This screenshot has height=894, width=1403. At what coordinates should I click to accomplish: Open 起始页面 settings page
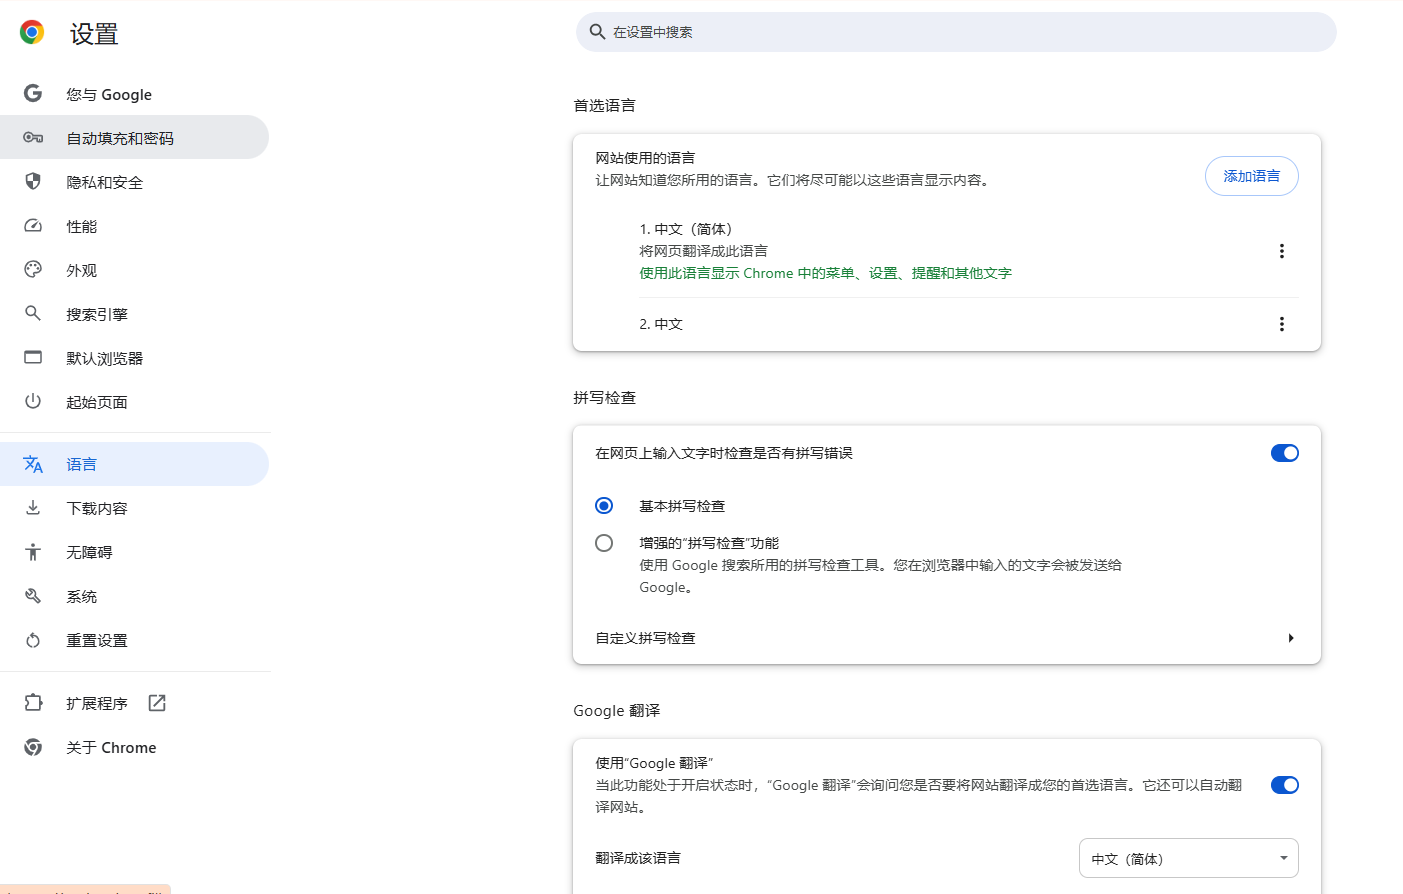point(134,402)
